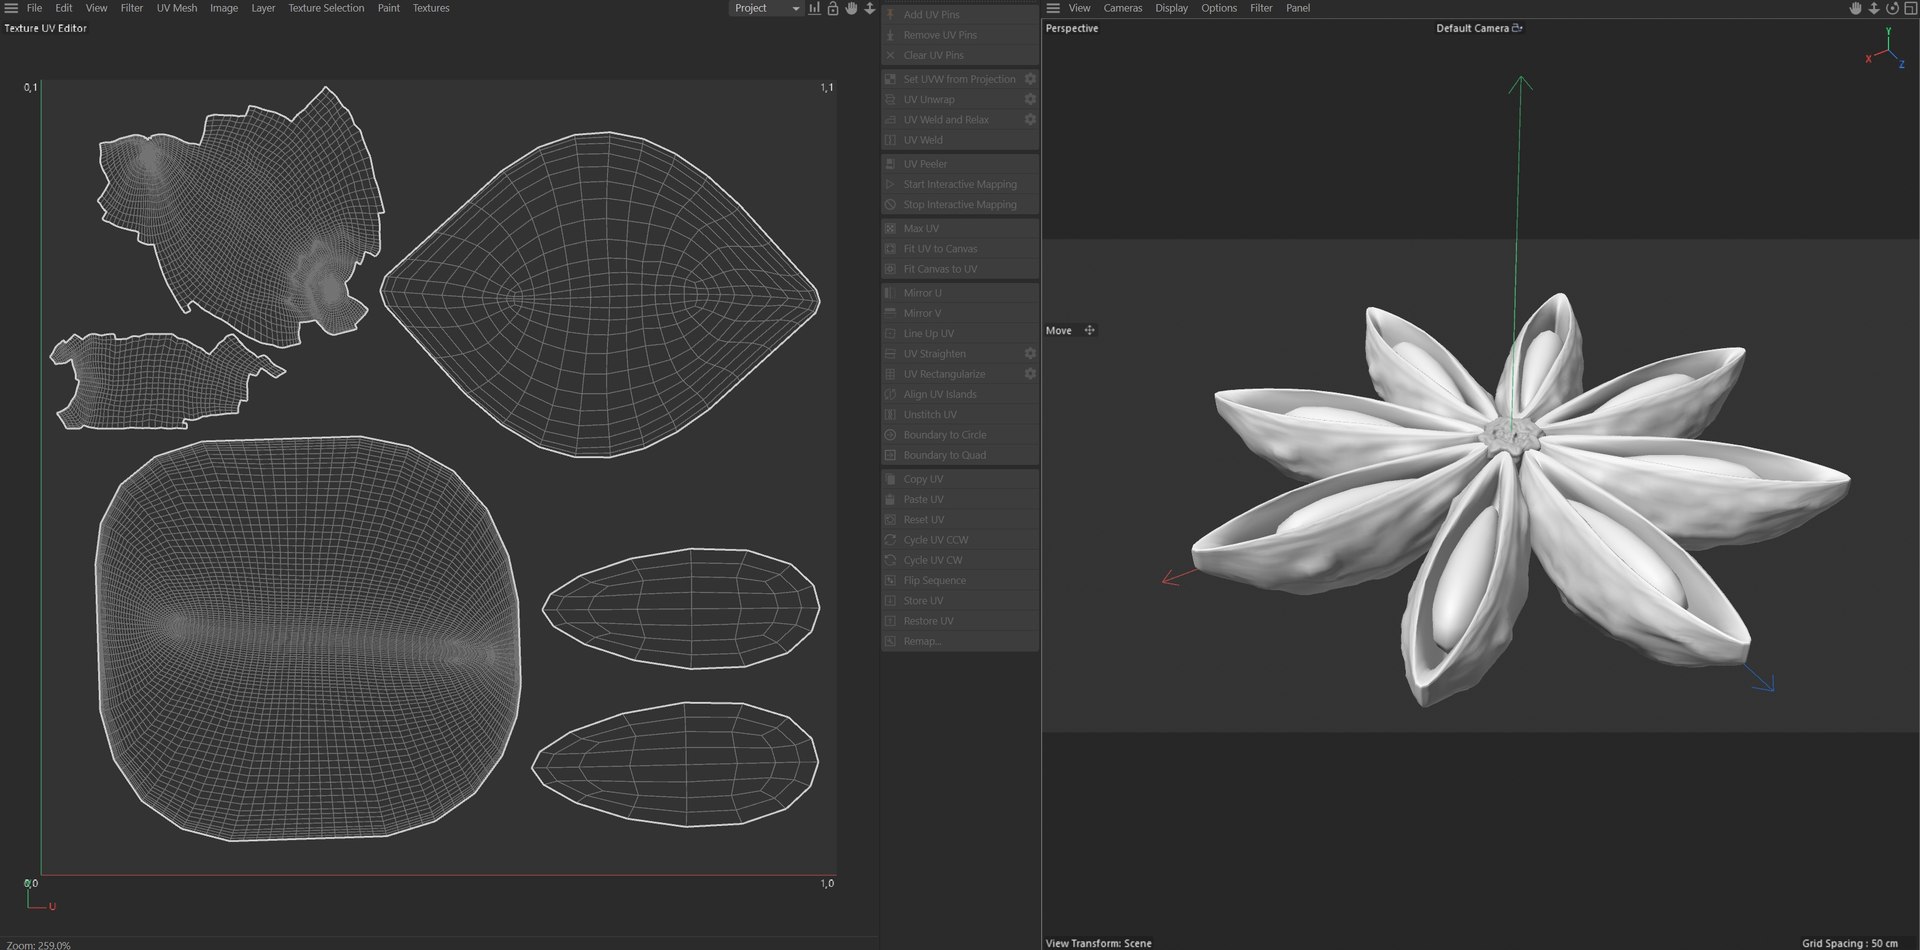The width and height of the screenshot is (1920, 950).
Task: Click the Max UV icon
Action: pyautogui.click(x=890, y=228)
